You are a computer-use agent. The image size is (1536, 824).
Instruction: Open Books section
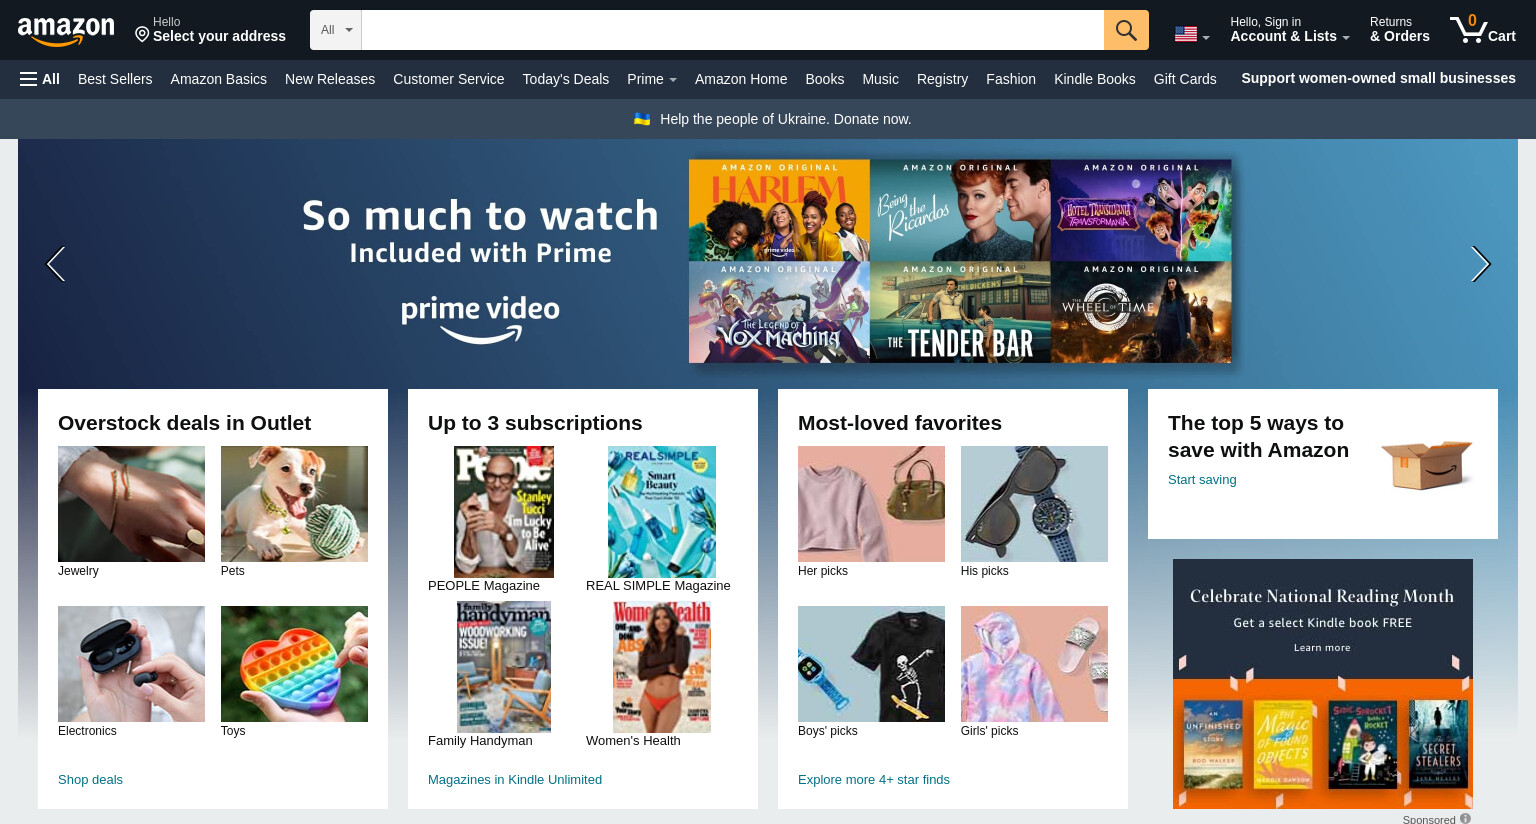[825, 79]
